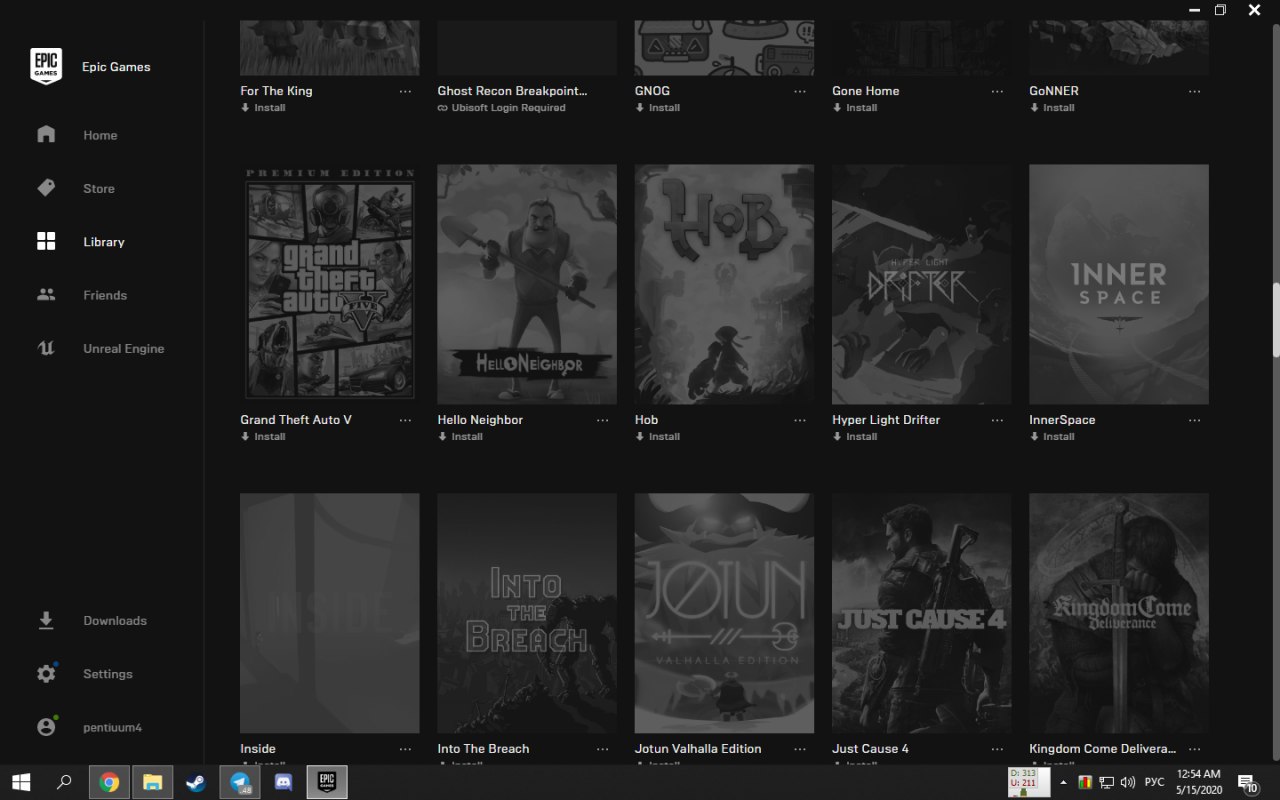Screen dimensions: 1280x800
Task: Click the Jotun Valhalla Edition cover art
Action: [x=724, y=613]
